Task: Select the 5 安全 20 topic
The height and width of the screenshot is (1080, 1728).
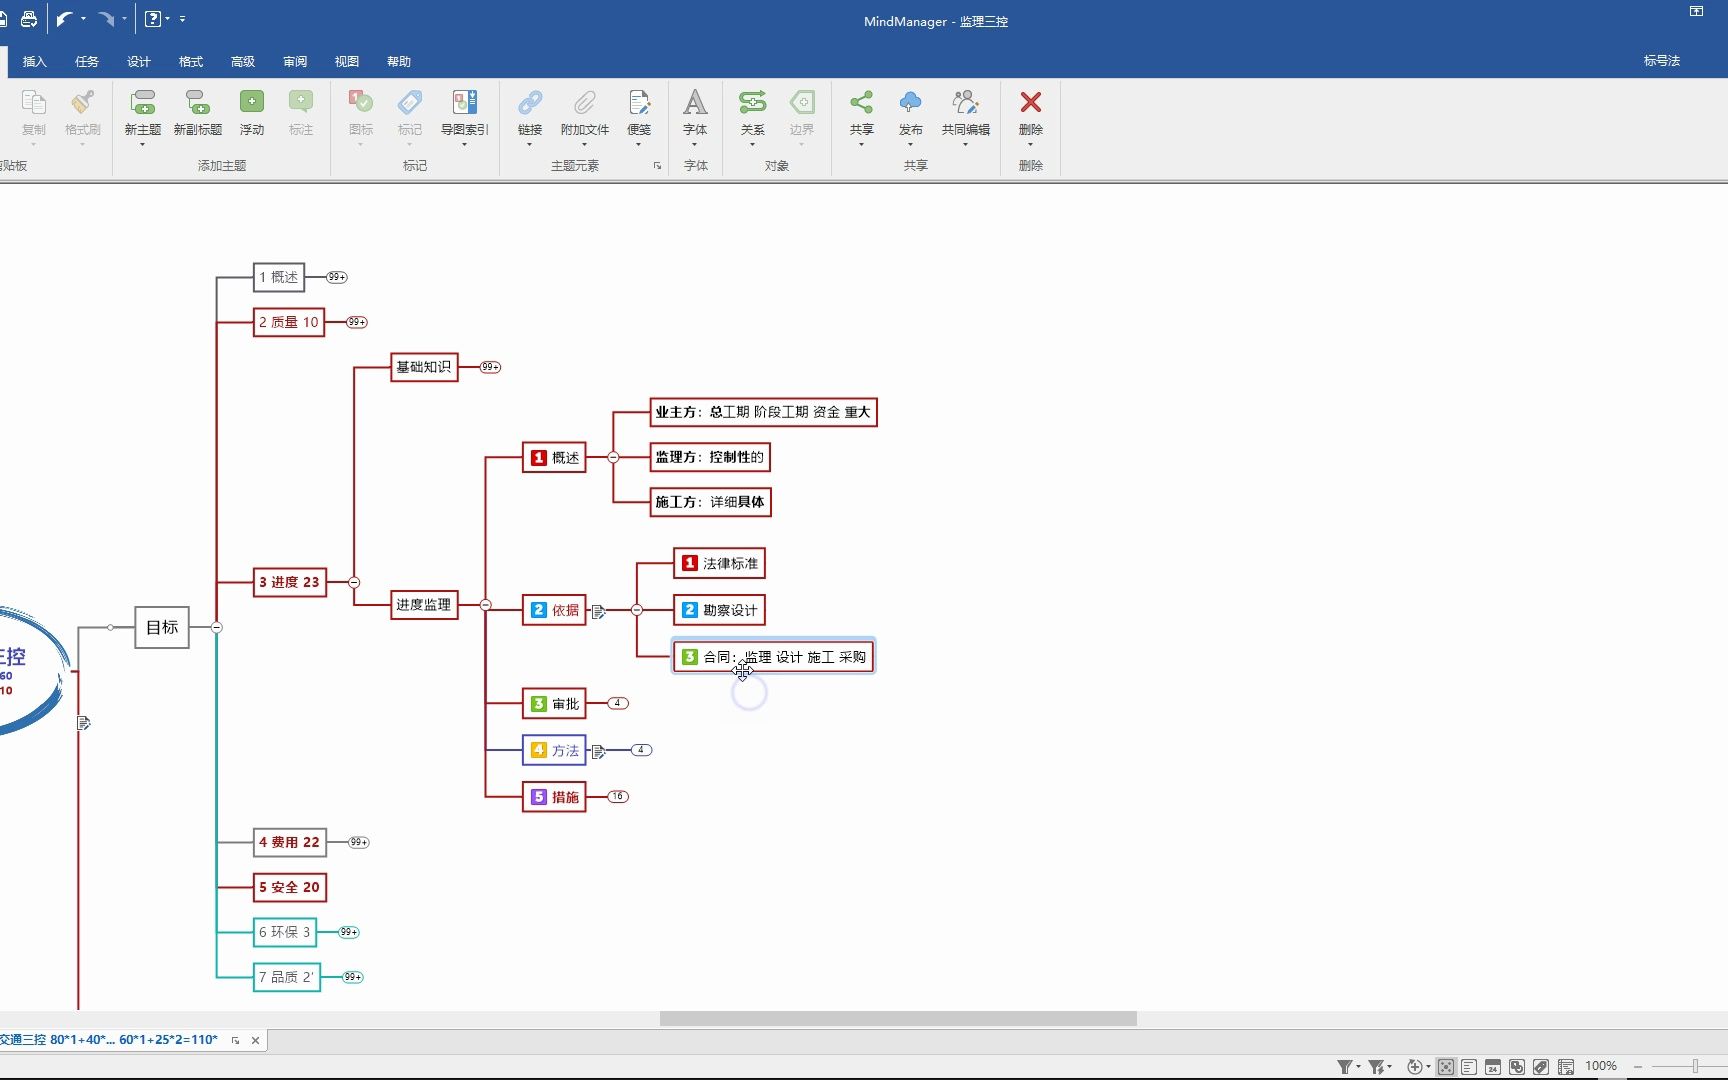Action: pyautogui.click(x=290, y=887)
